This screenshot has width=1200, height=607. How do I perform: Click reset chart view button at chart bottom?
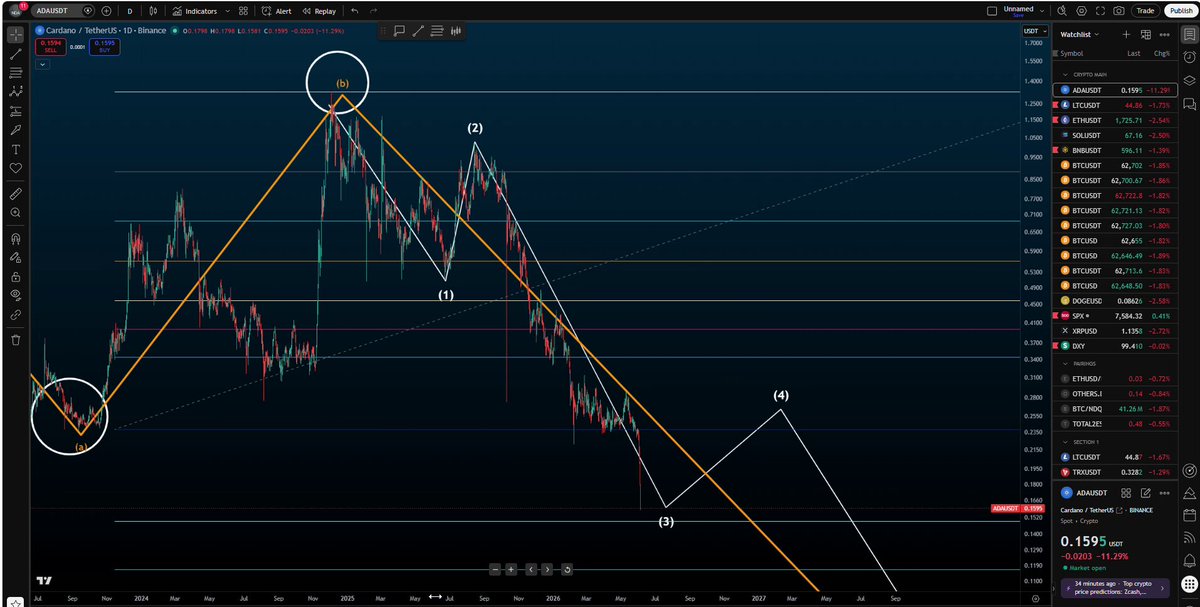(567, 569)
